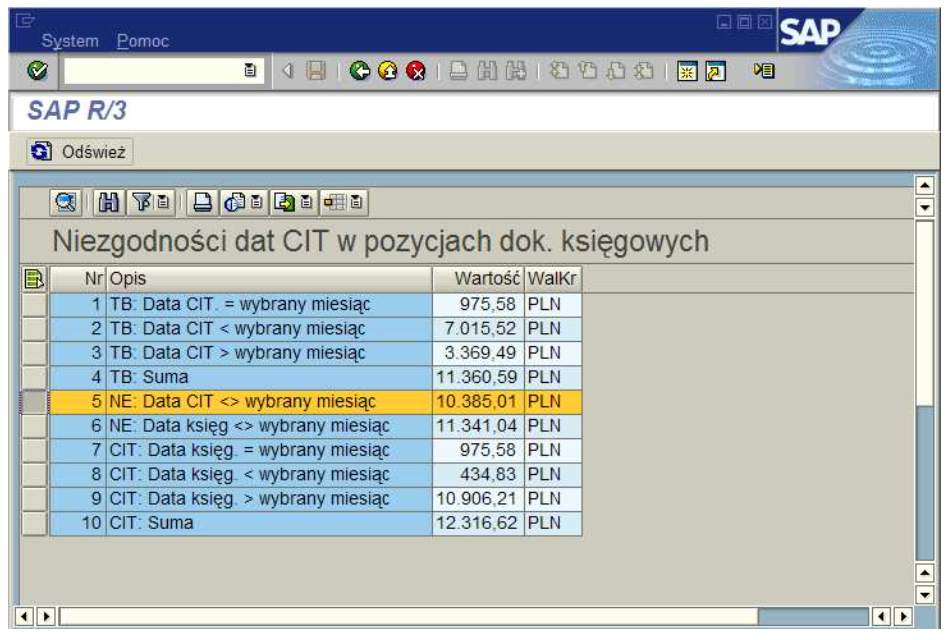The image size is (950, 640).
Task: Select row 4 TB: Suma row selector
Action: click(33, 377)
